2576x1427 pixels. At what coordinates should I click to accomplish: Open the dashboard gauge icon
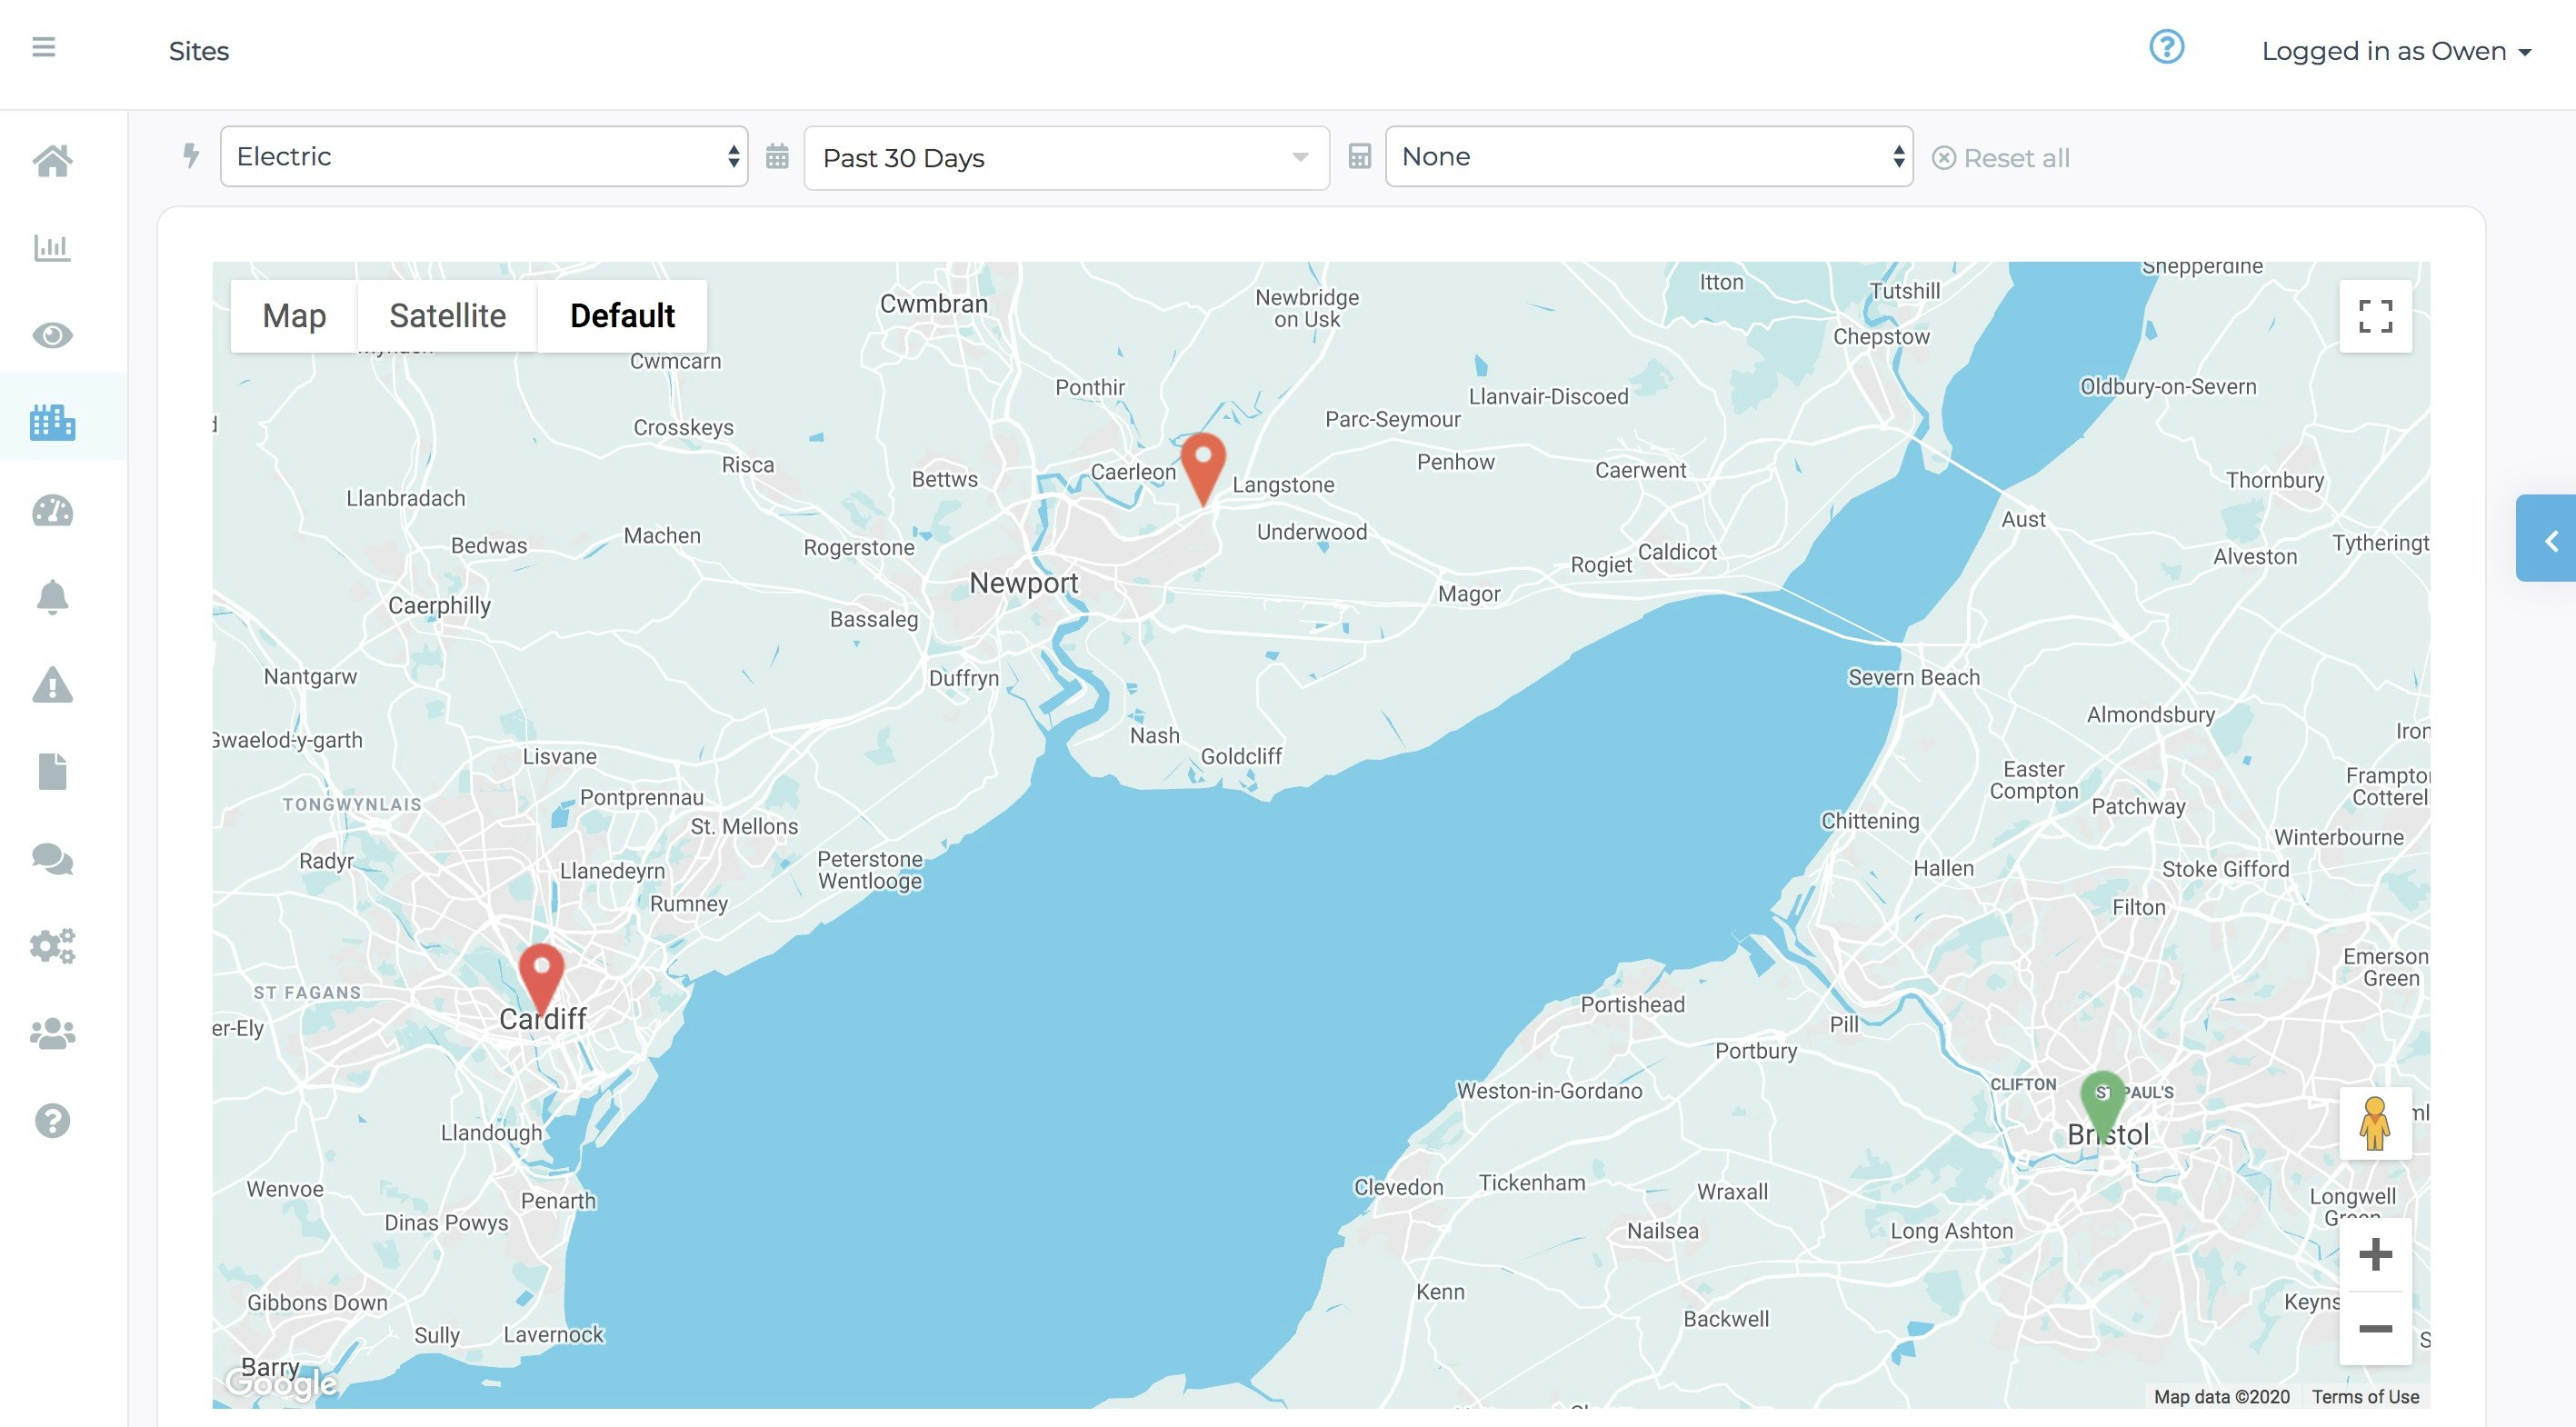[x=52, y=511]
